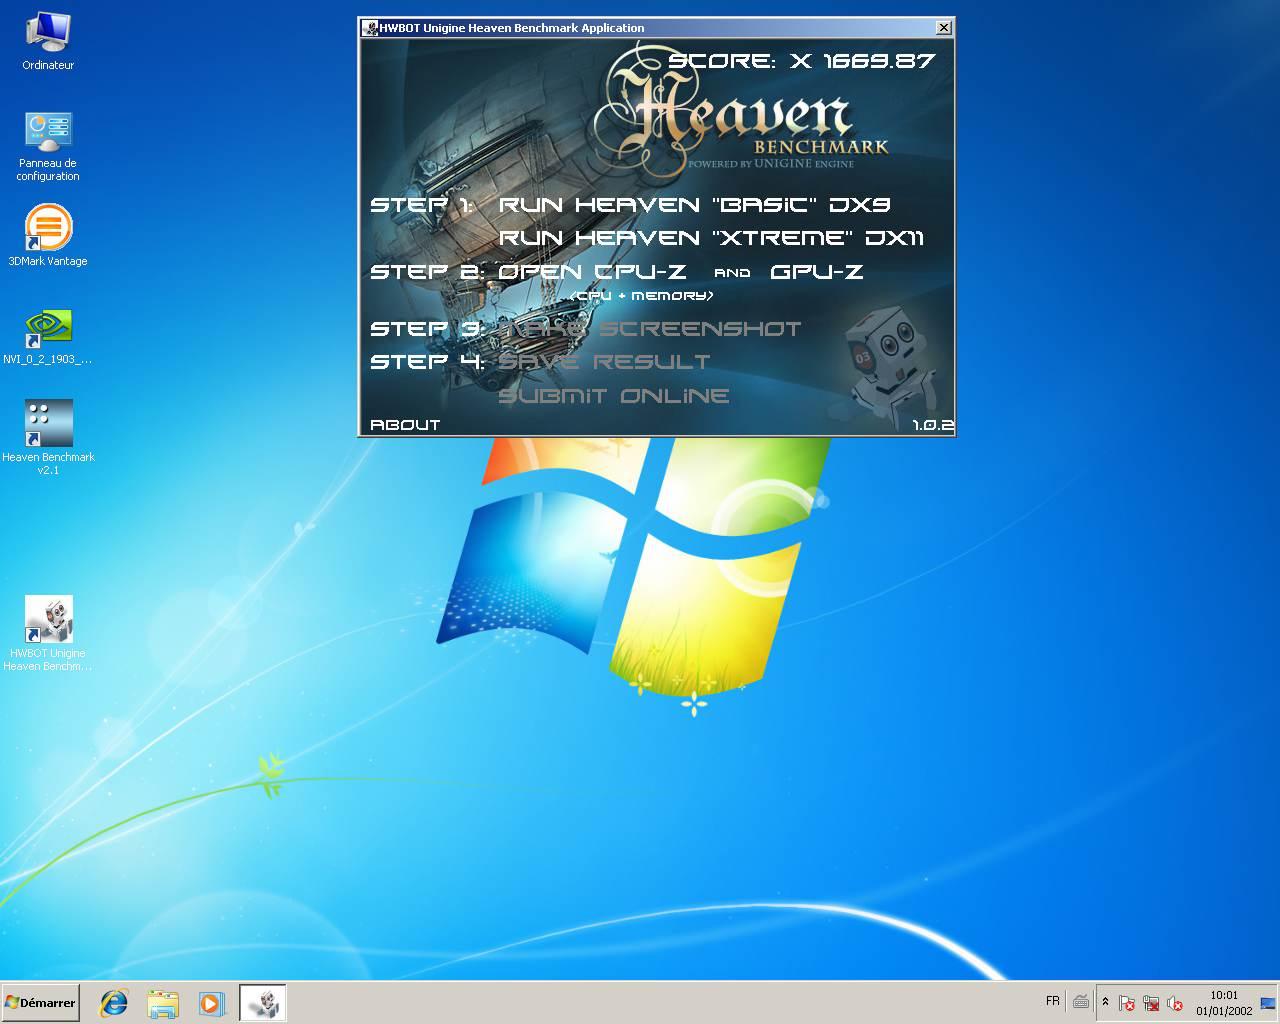Run Heaven "Xtreme" DX11 benchmark
This screenshot has height=1024, width=1280.
pyautogui.click(x=711, y=238)
